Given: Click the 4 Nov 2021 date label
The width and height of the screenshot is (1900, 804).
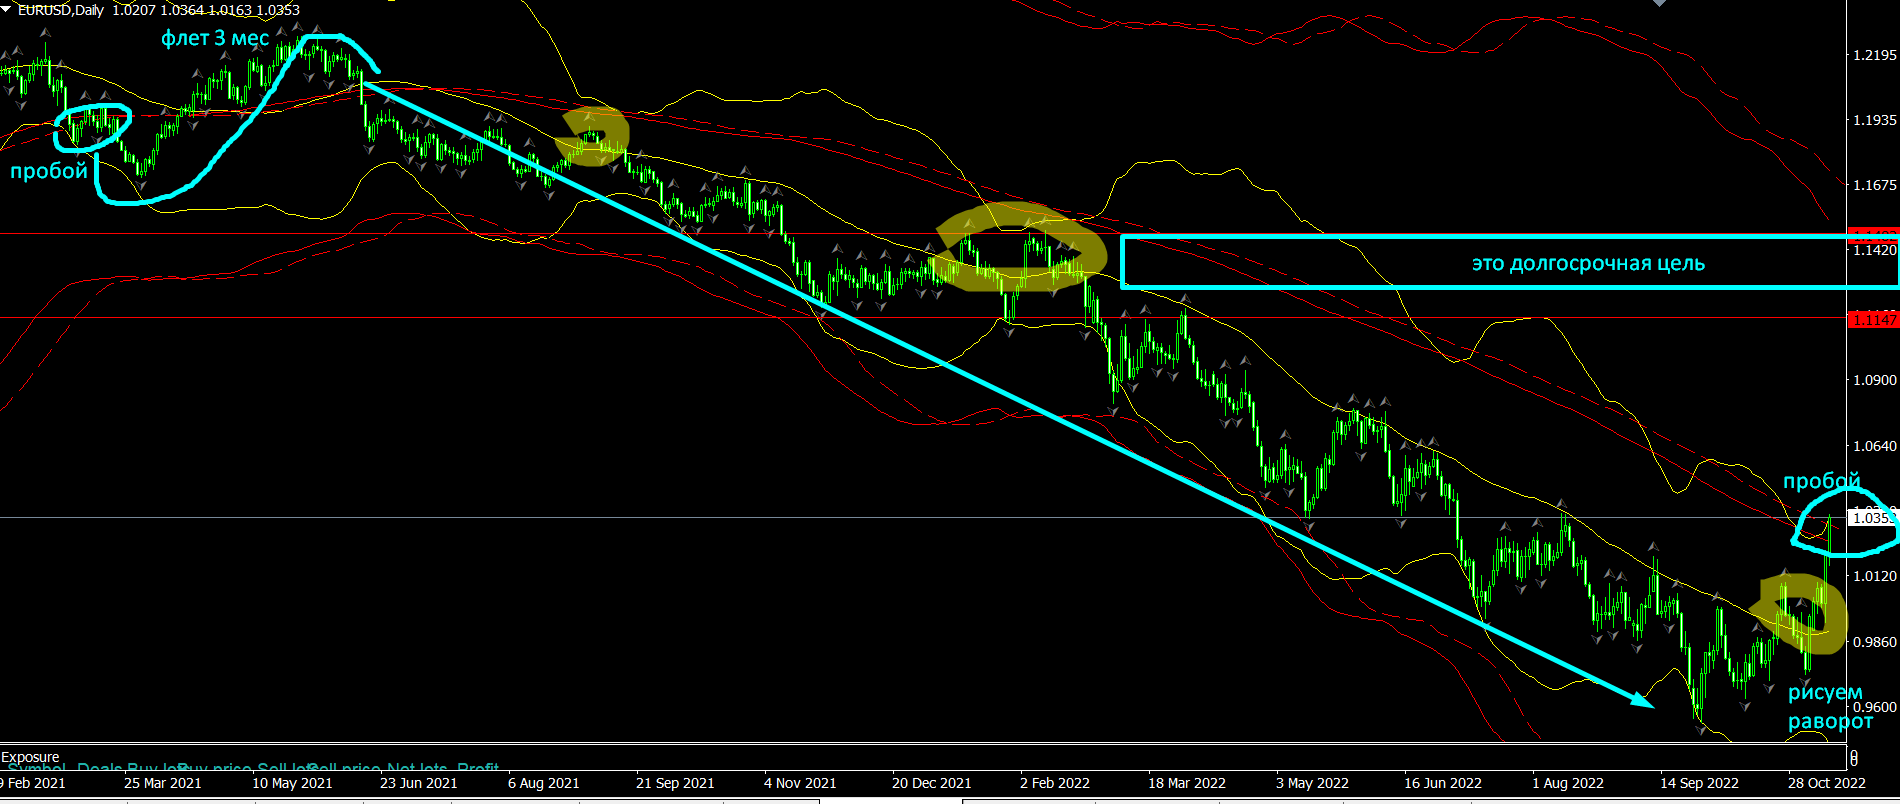Looking at the screenshot, I should click(x=800, y=783).
